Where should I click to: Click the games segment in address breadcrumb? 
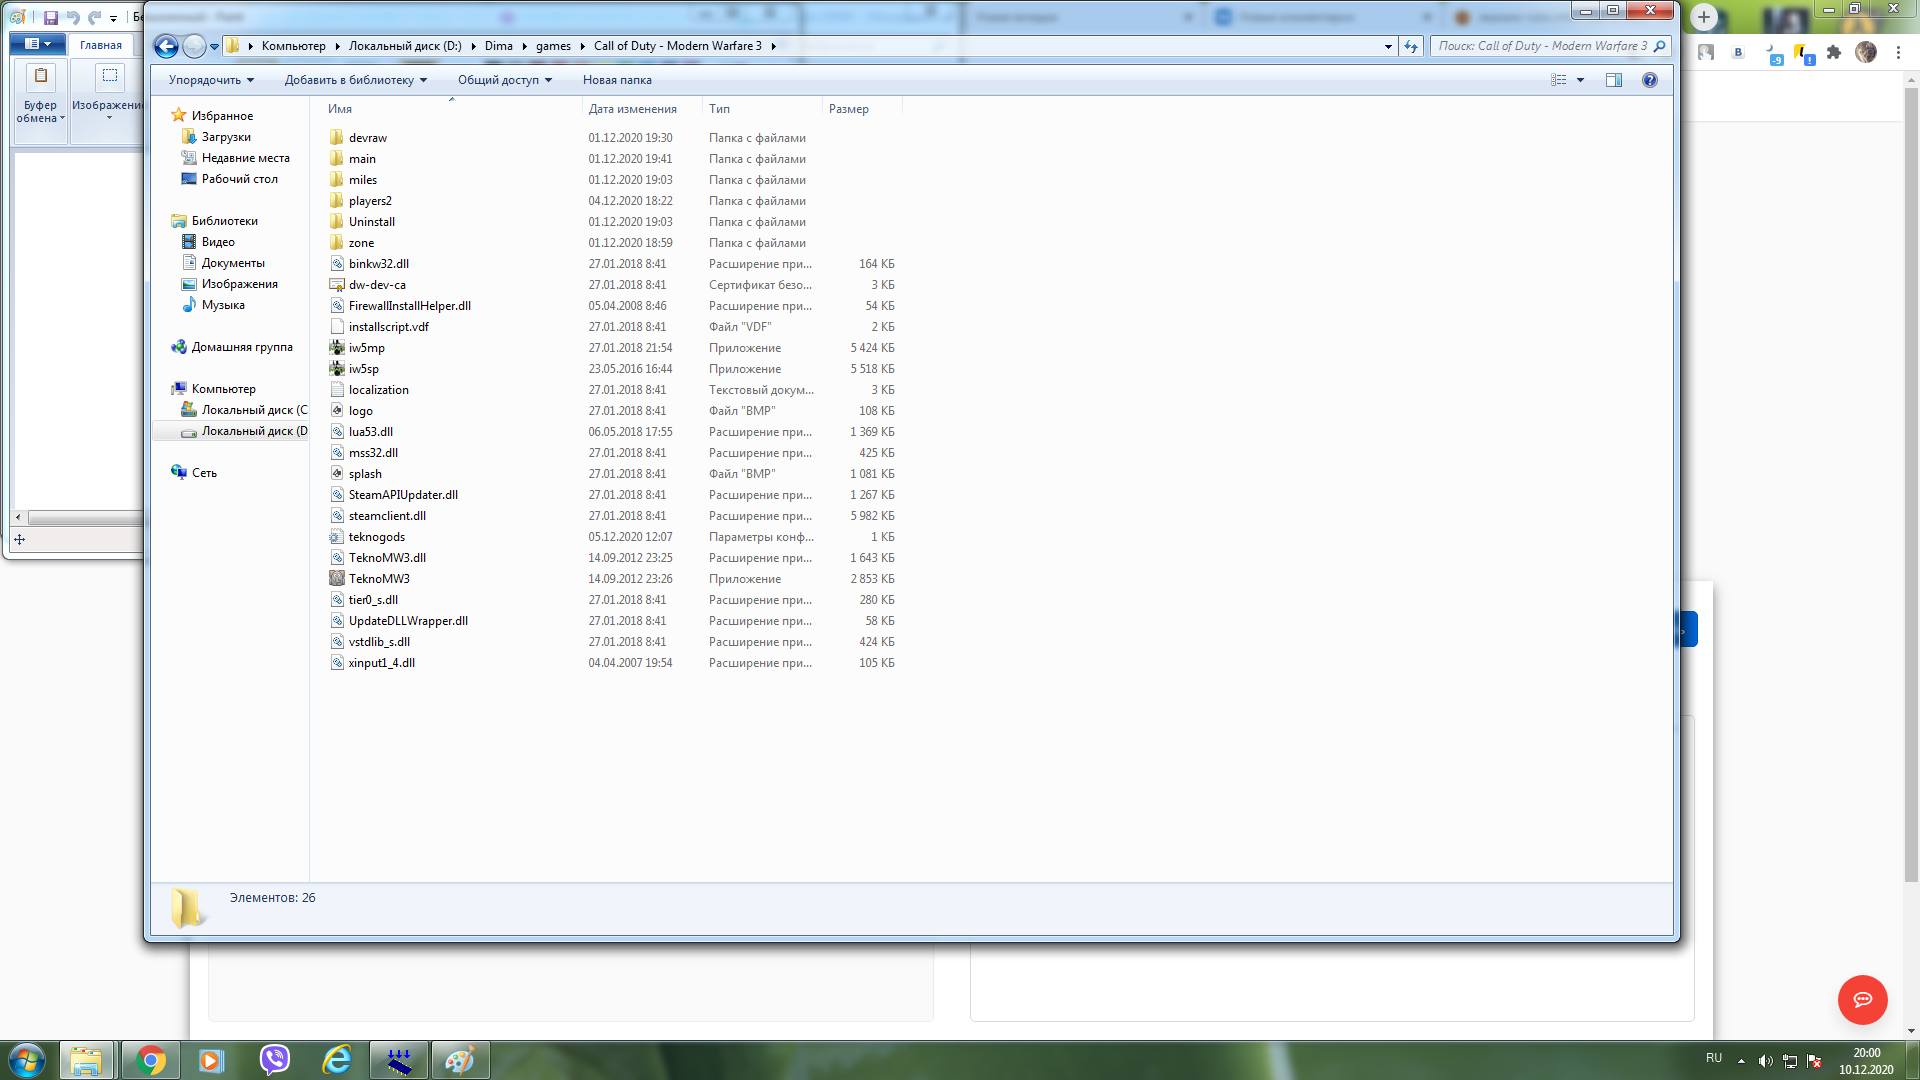tap(553, 46)
